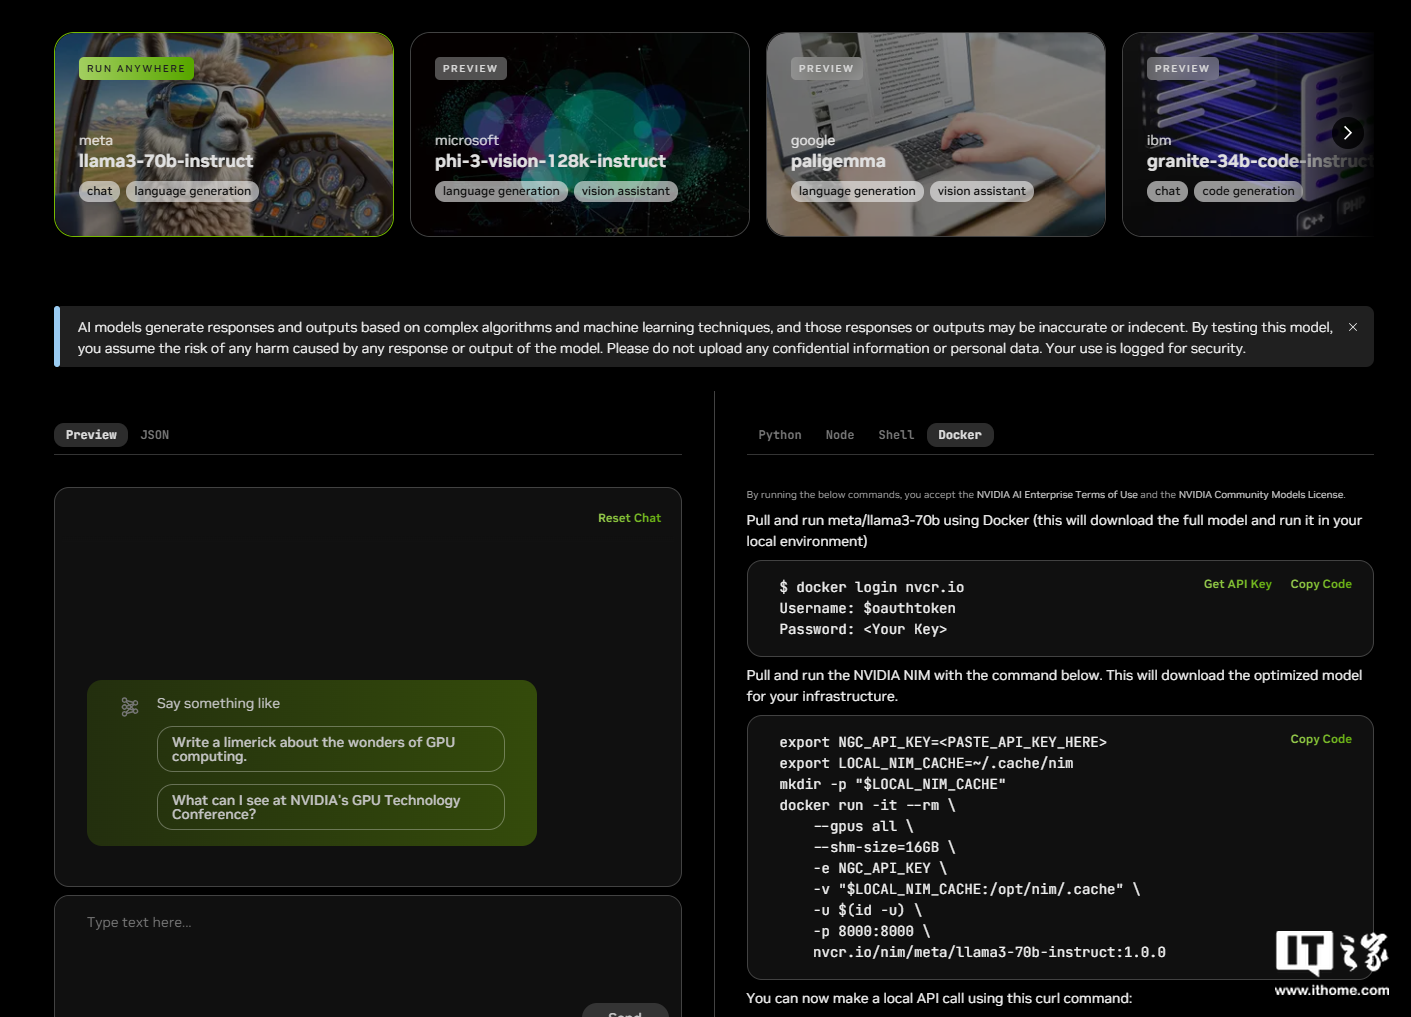This screenshot has height=1017, width=1411.
Task: Copy code of the docker run block
Action: (1321, 739)
